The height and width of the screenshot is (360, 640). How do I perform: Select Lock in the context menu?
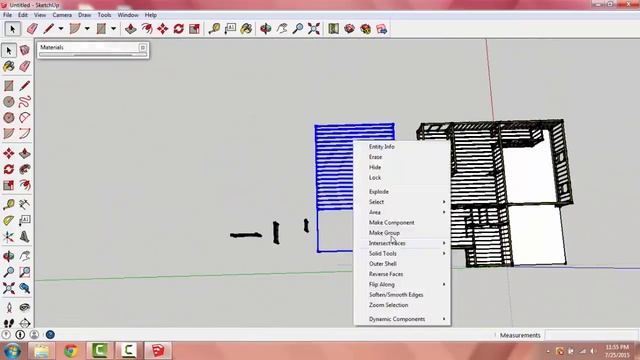click(375, 178)
